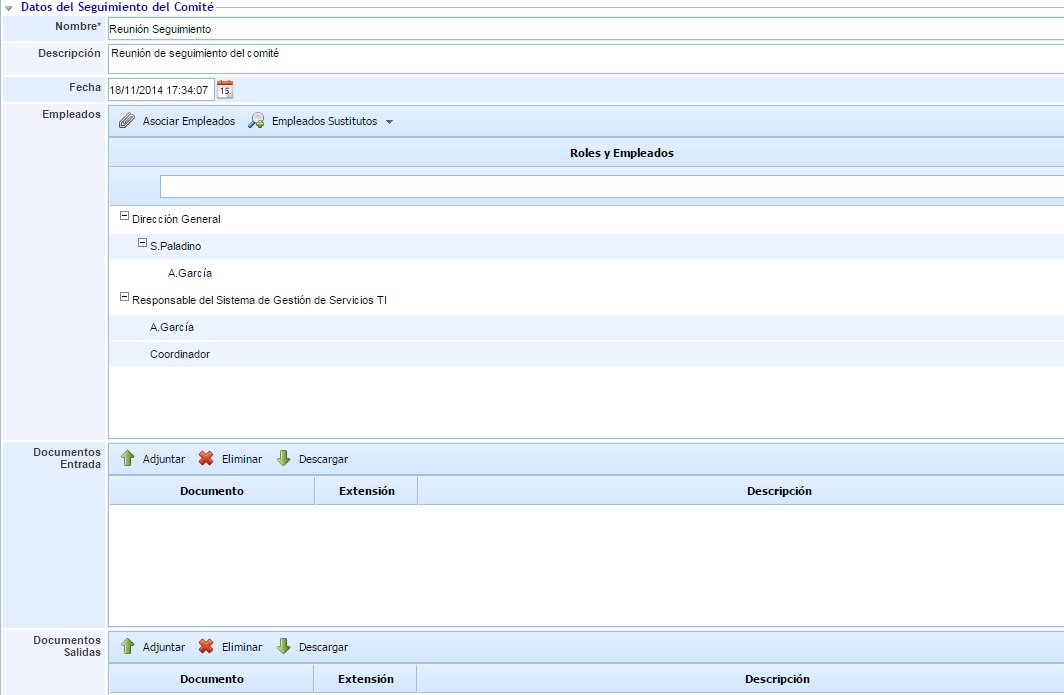The width and height of the screenshot is (1064, 695).
Task: Click Descargar down arrow in Documentos Entrada
Action: pyautogui.click(x=284, y=459)
